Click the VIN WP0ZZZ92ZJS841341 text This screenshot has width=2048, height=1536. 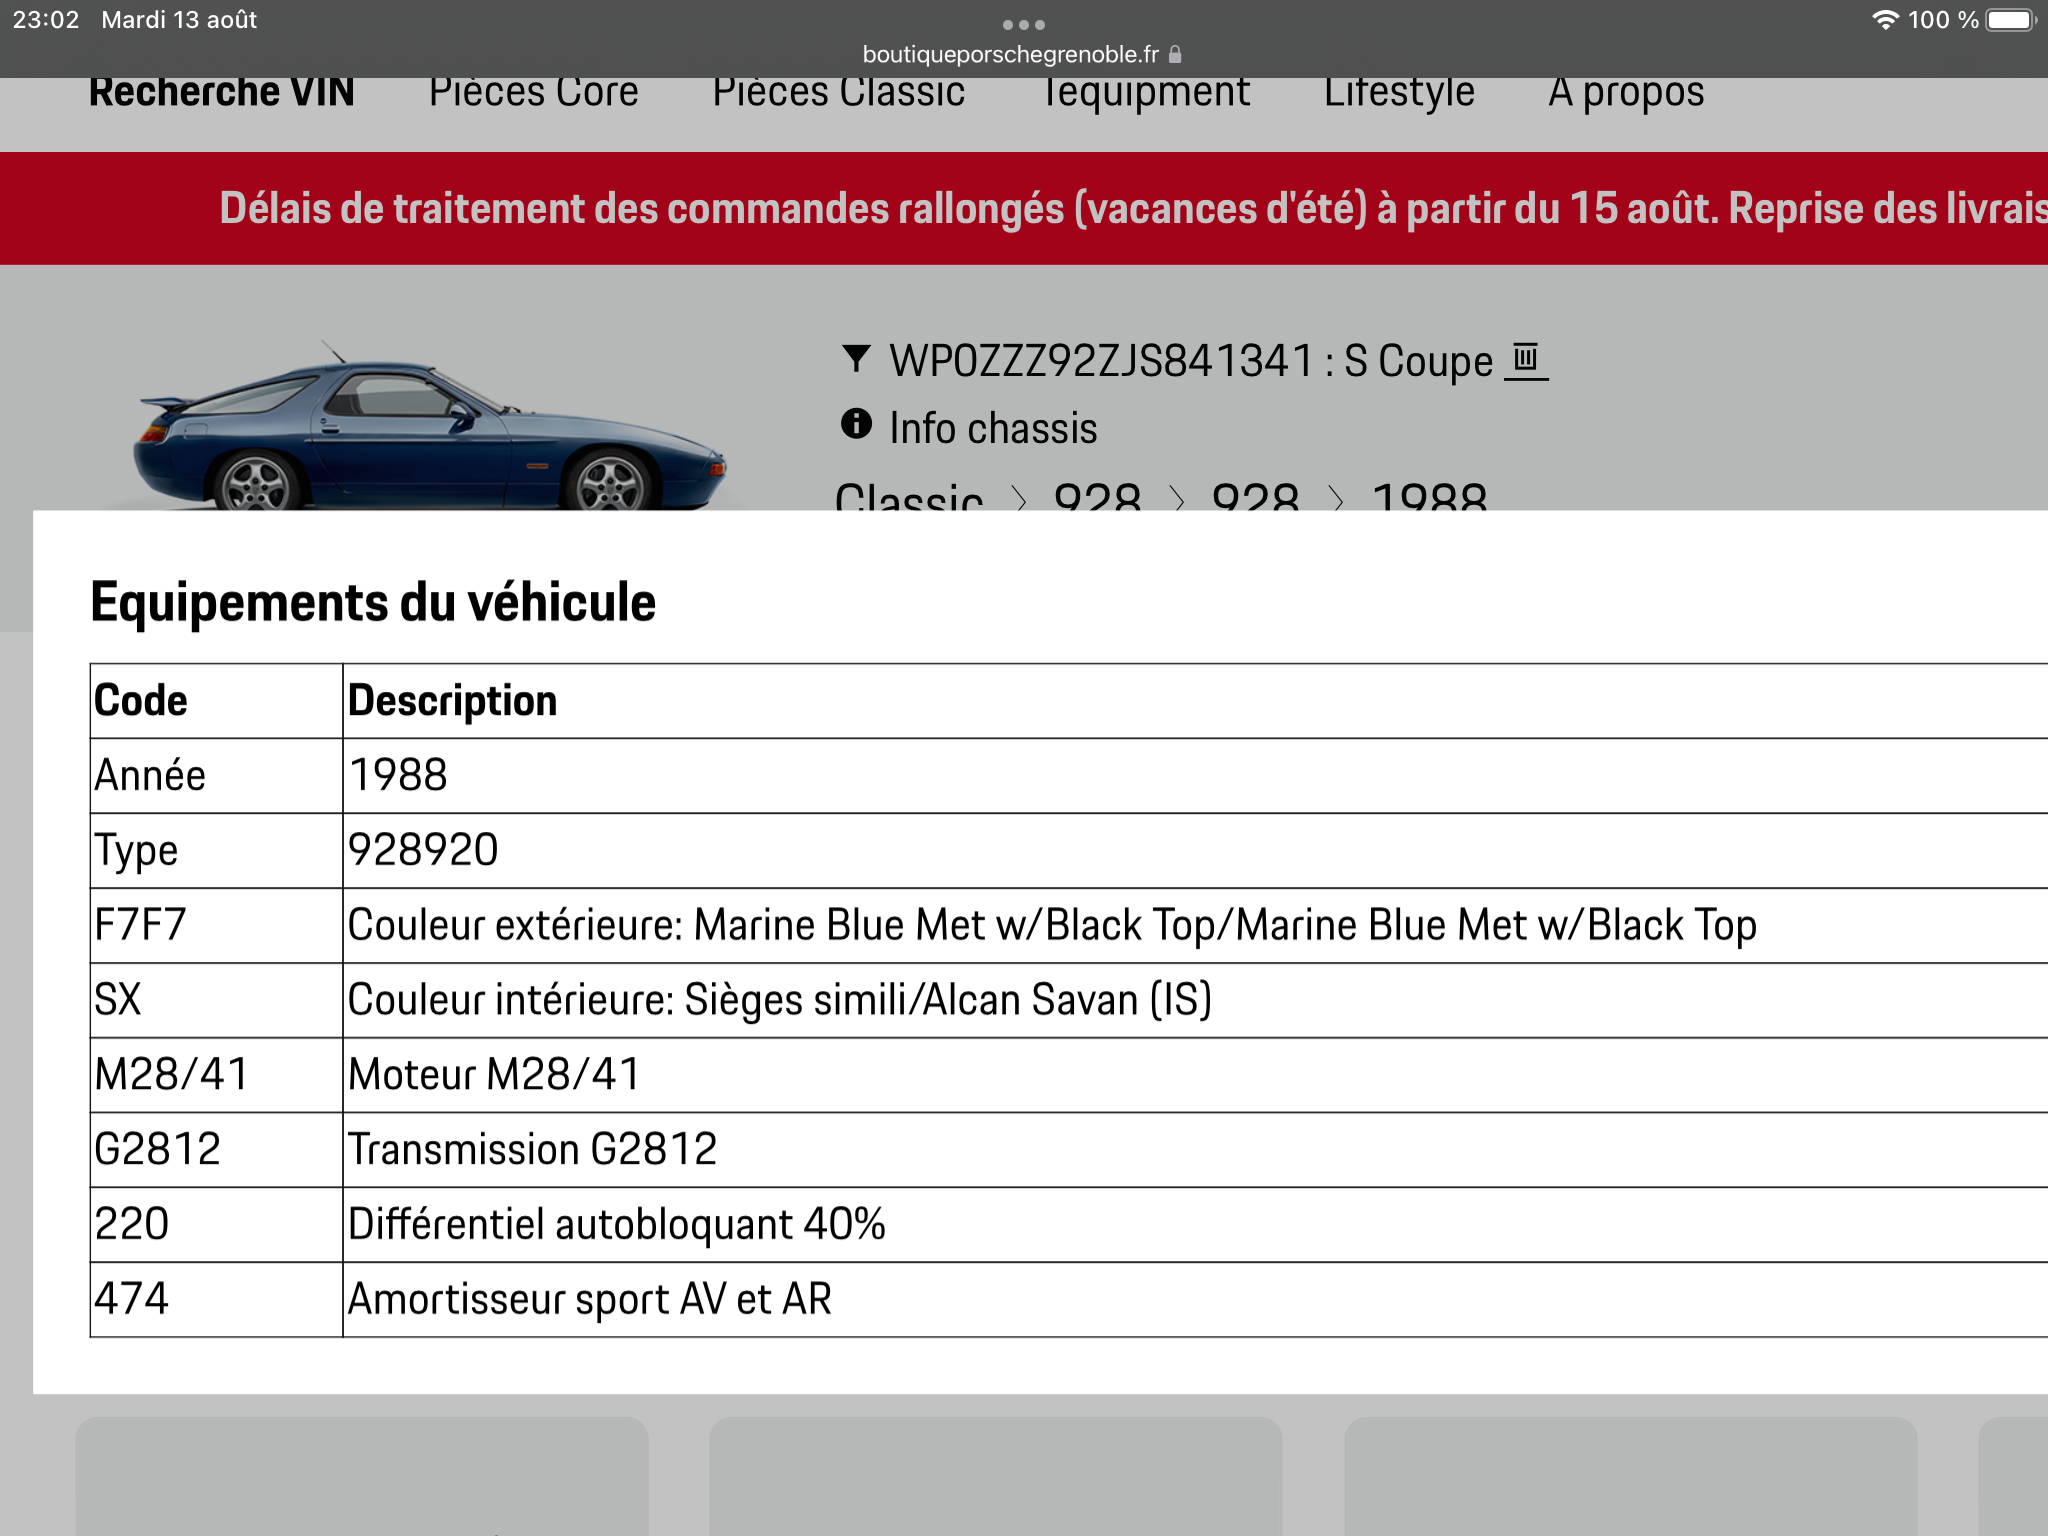1101,361
